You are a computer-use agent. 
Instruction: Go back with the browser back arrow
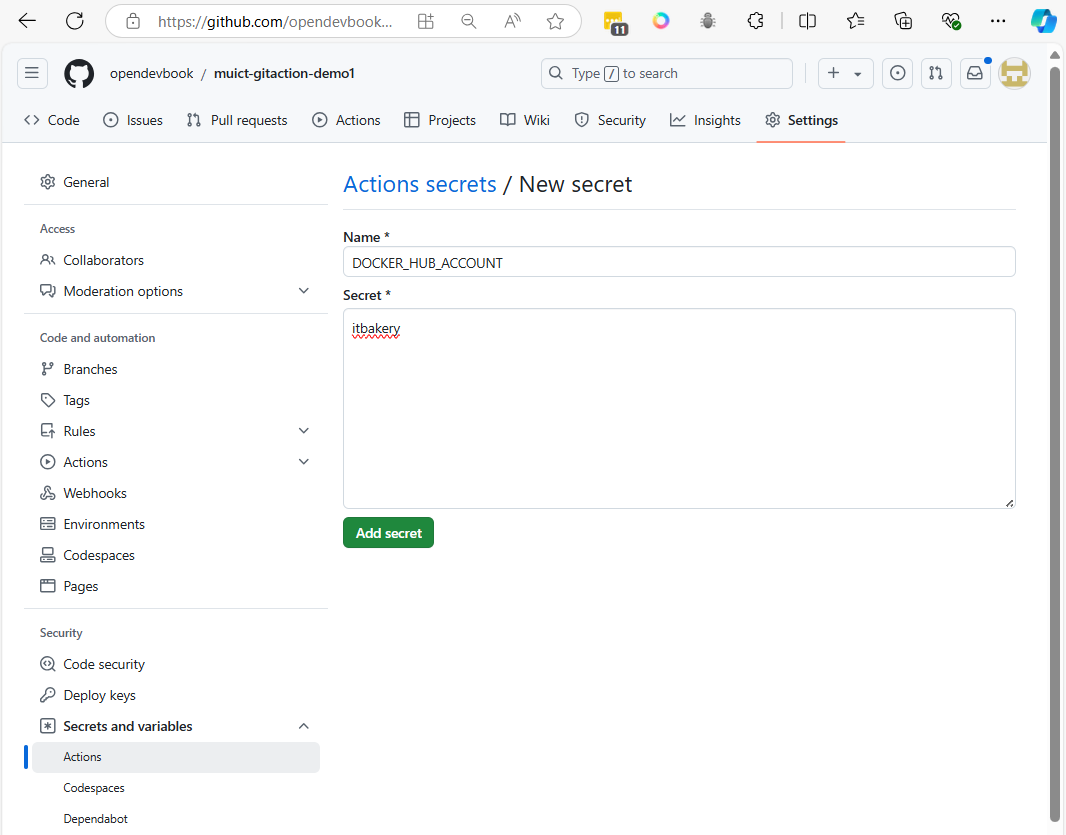coord(27,21)
